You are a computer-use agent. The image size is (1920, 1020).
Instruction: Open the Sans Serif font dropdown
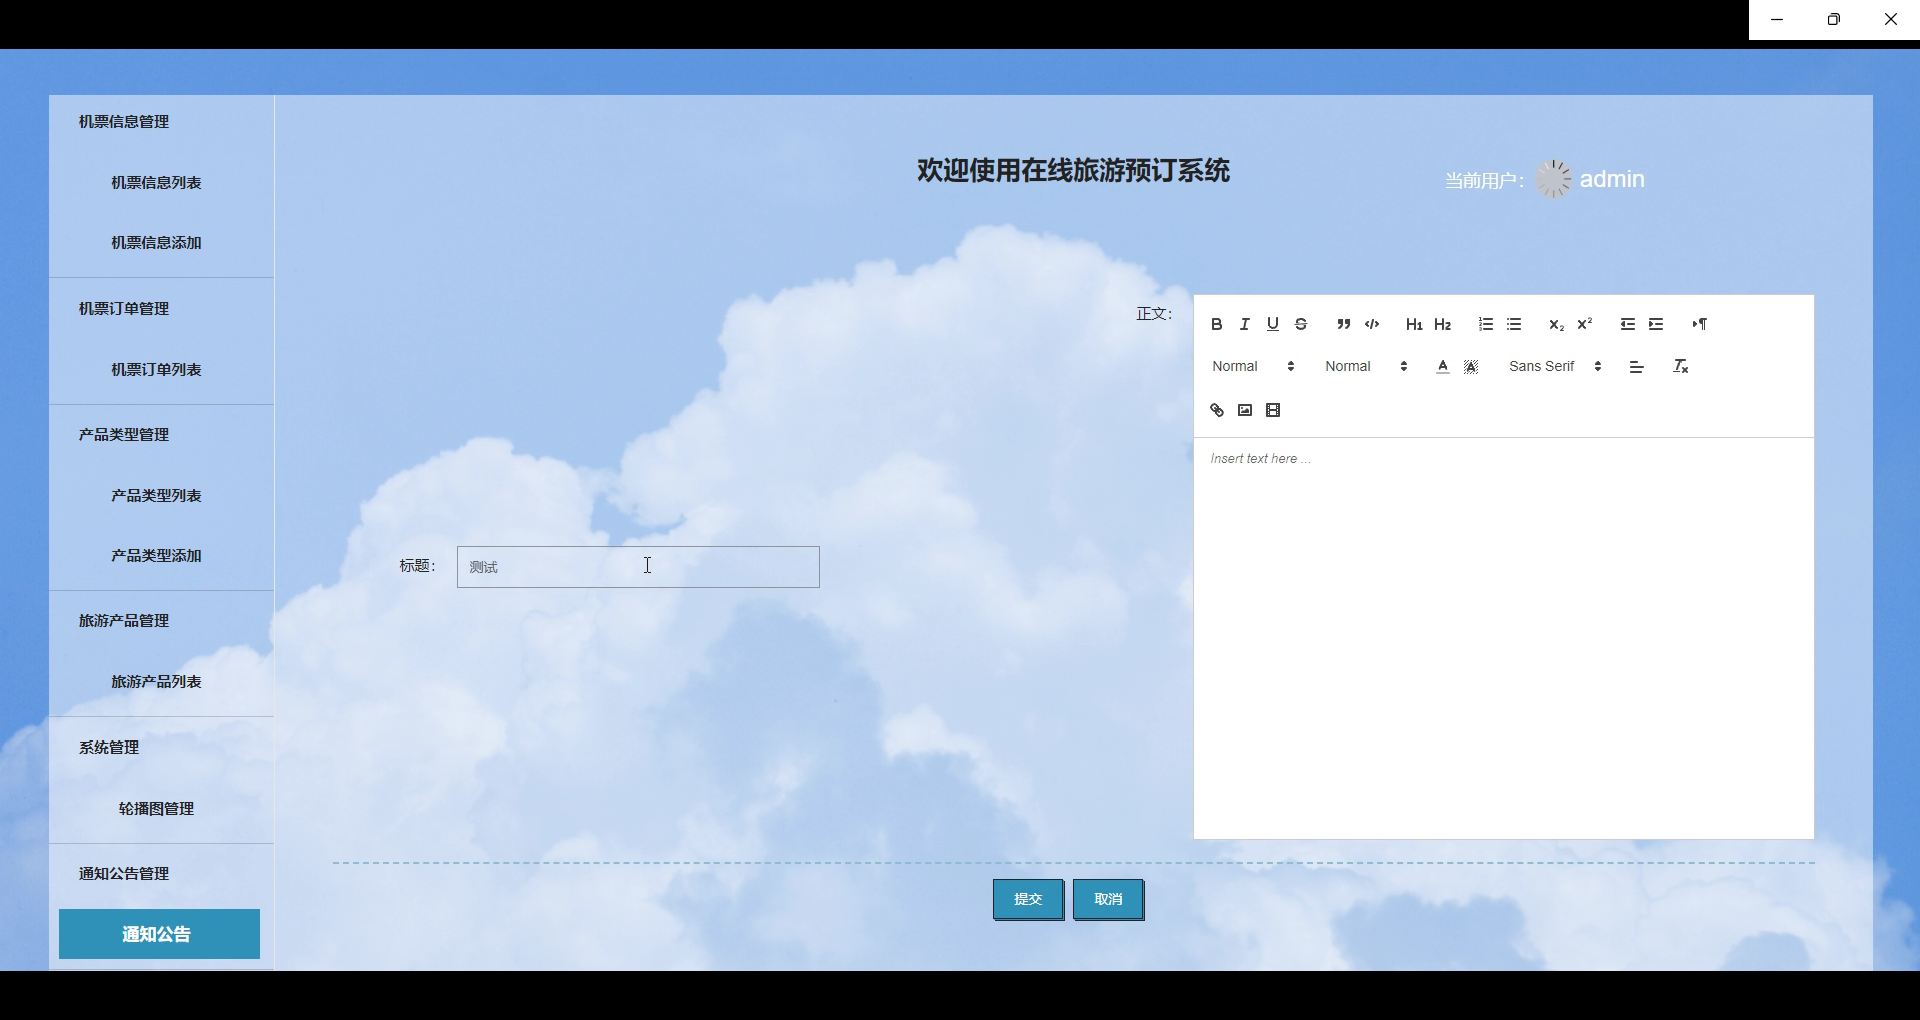point(1555,367)
